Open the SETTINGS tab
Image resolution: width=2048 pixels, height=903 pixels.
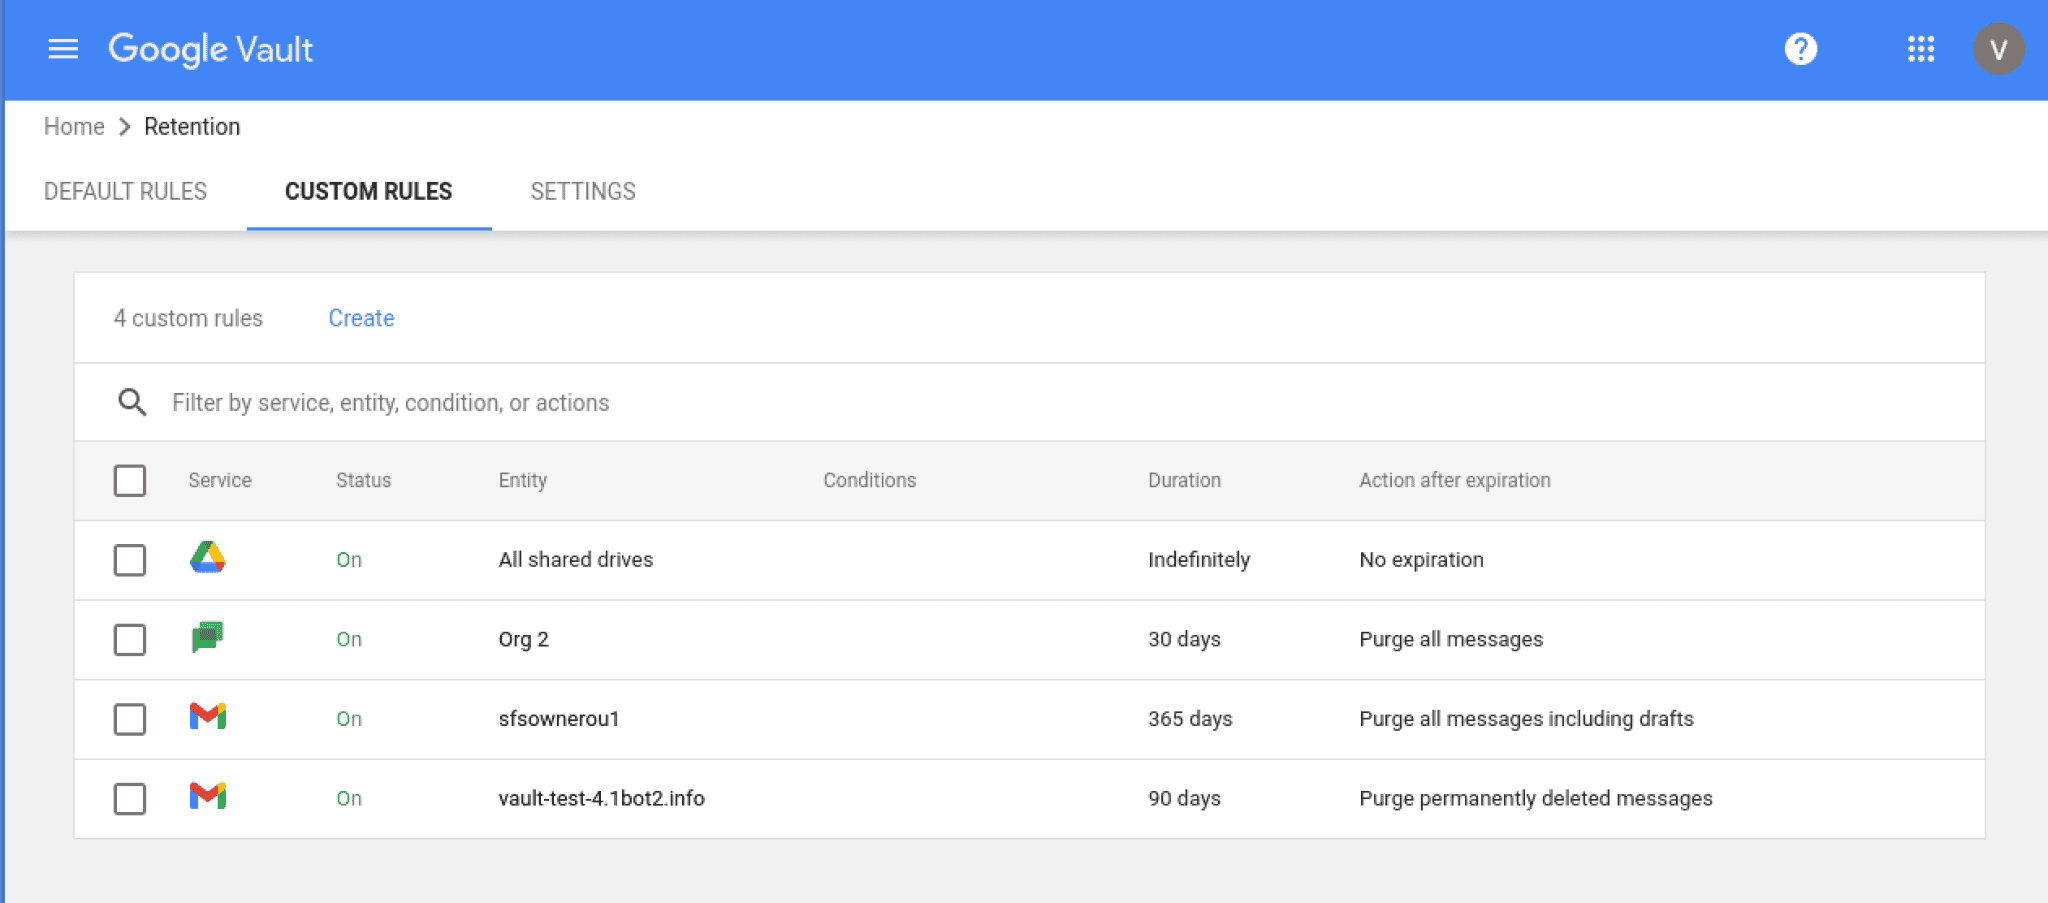[583, 191]
